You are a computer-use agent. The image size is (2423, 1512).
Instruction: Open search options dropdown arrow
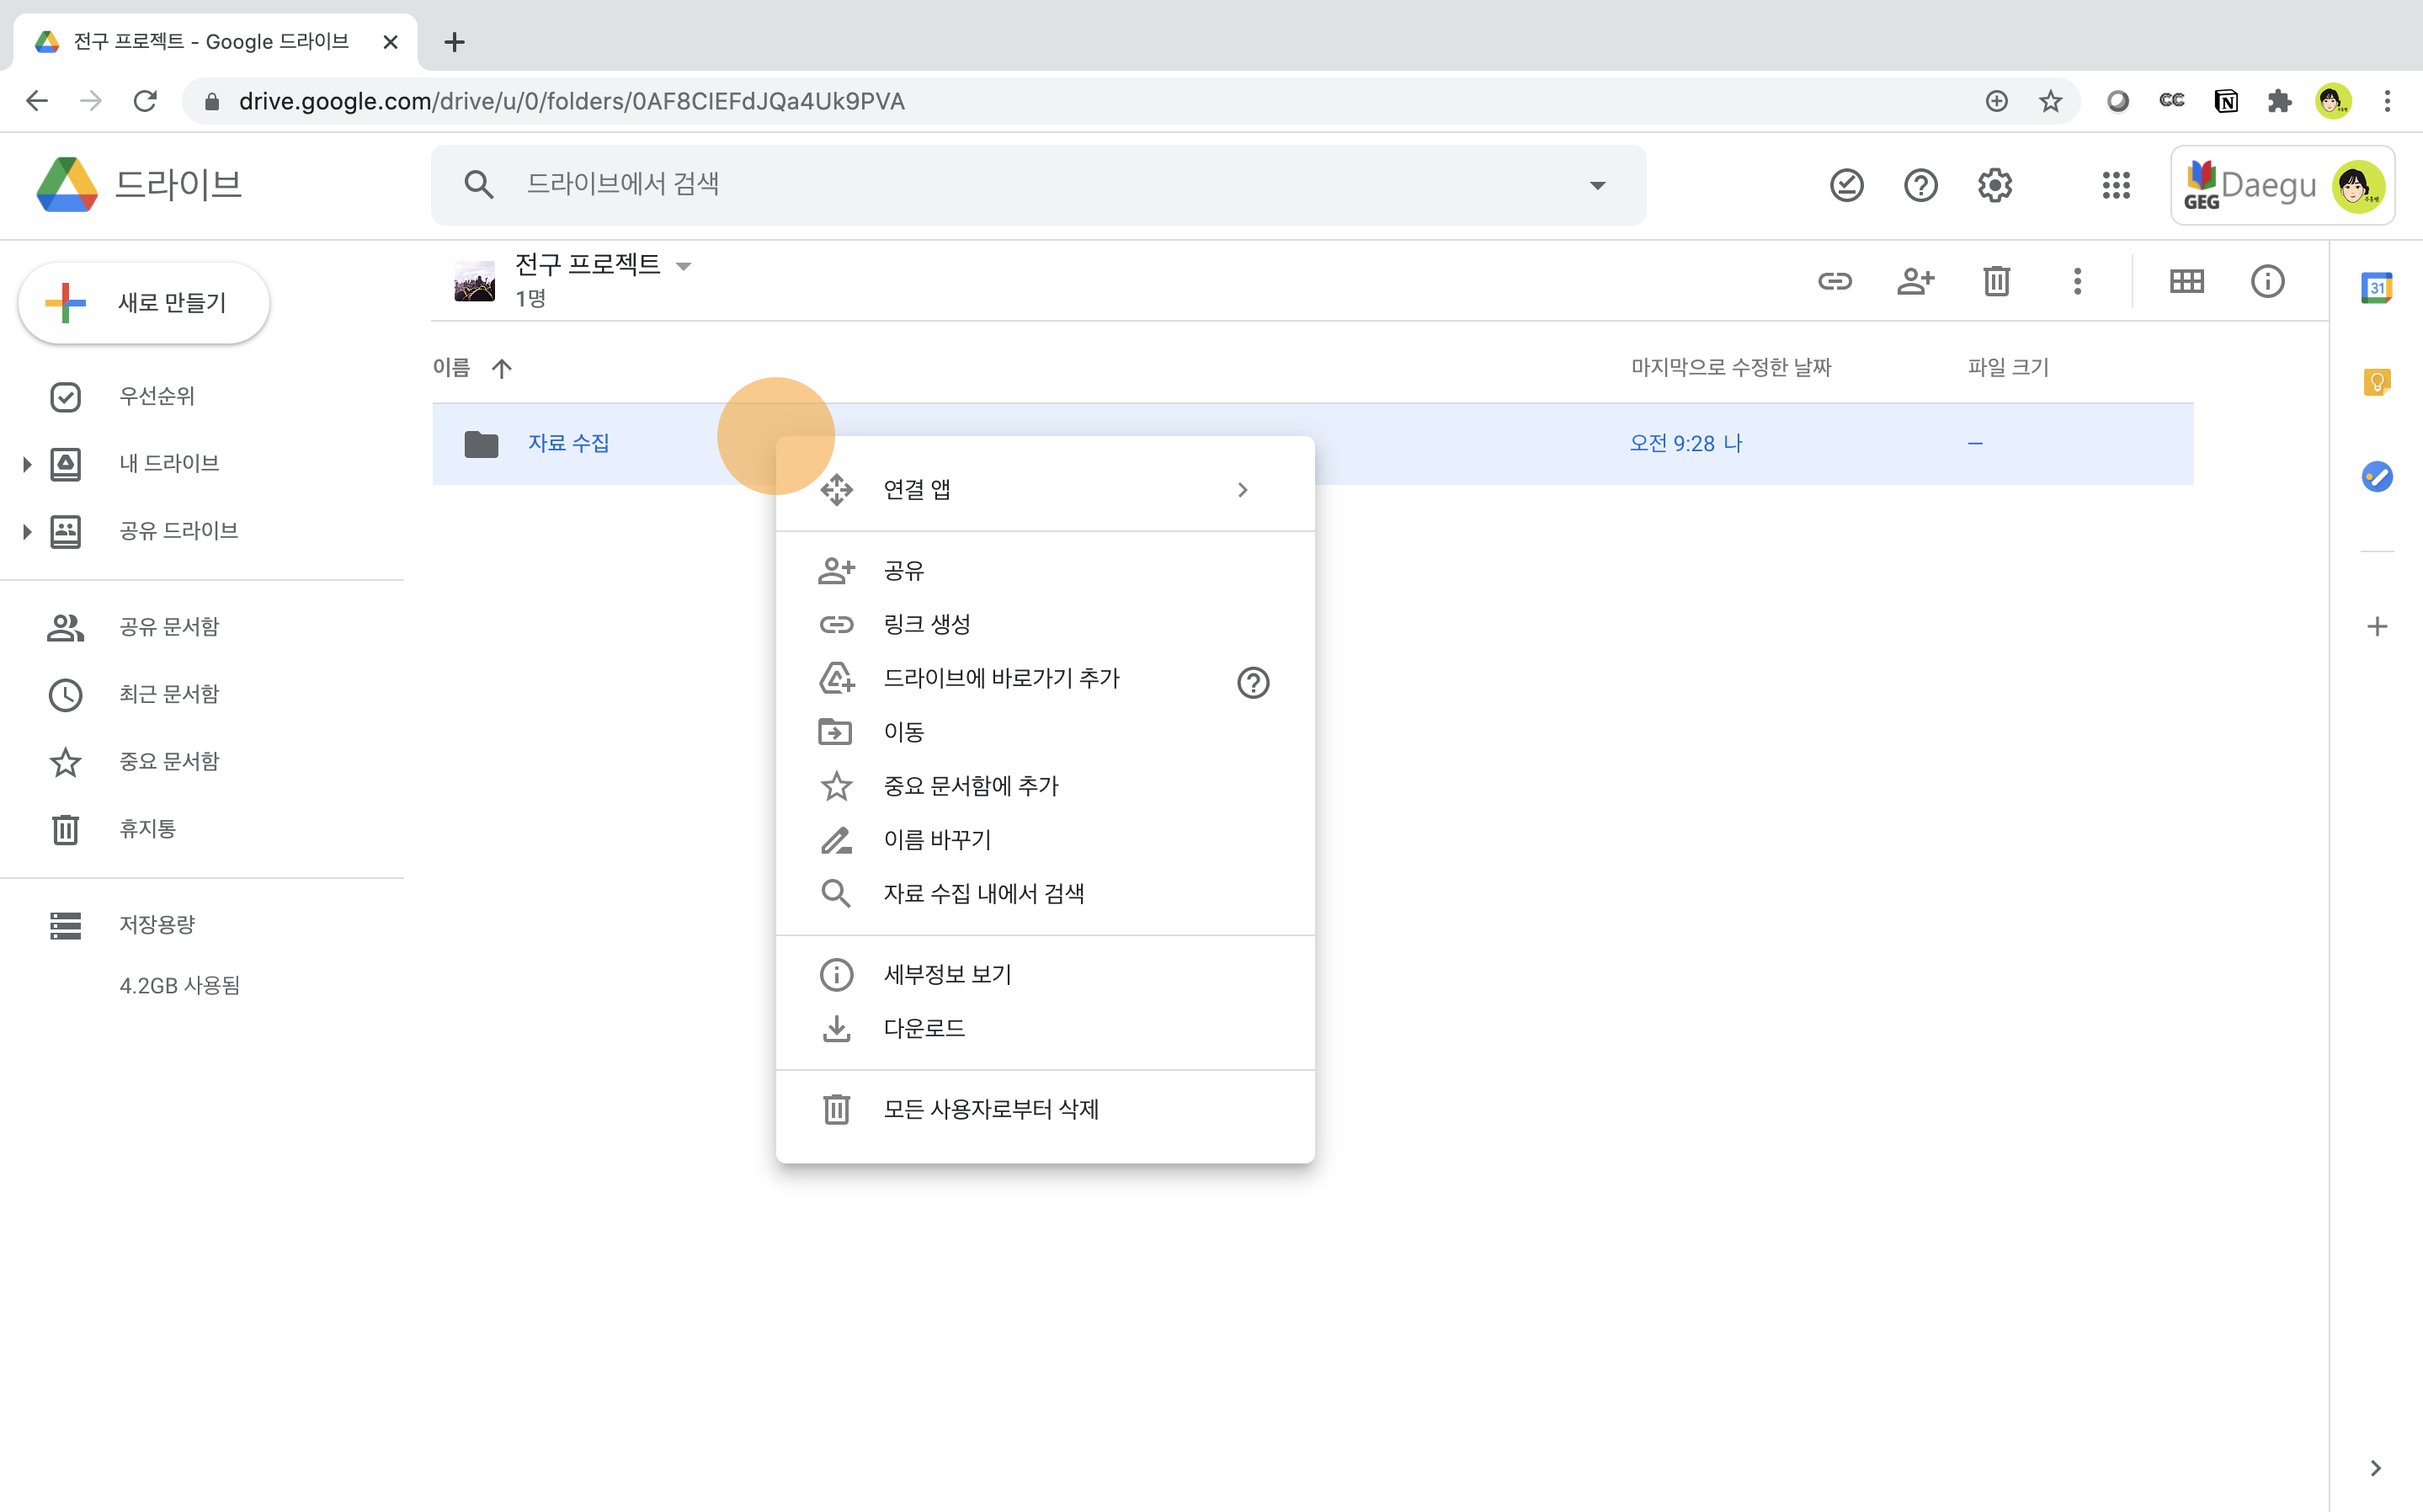pyautogui.click(x=1597, y=185)
